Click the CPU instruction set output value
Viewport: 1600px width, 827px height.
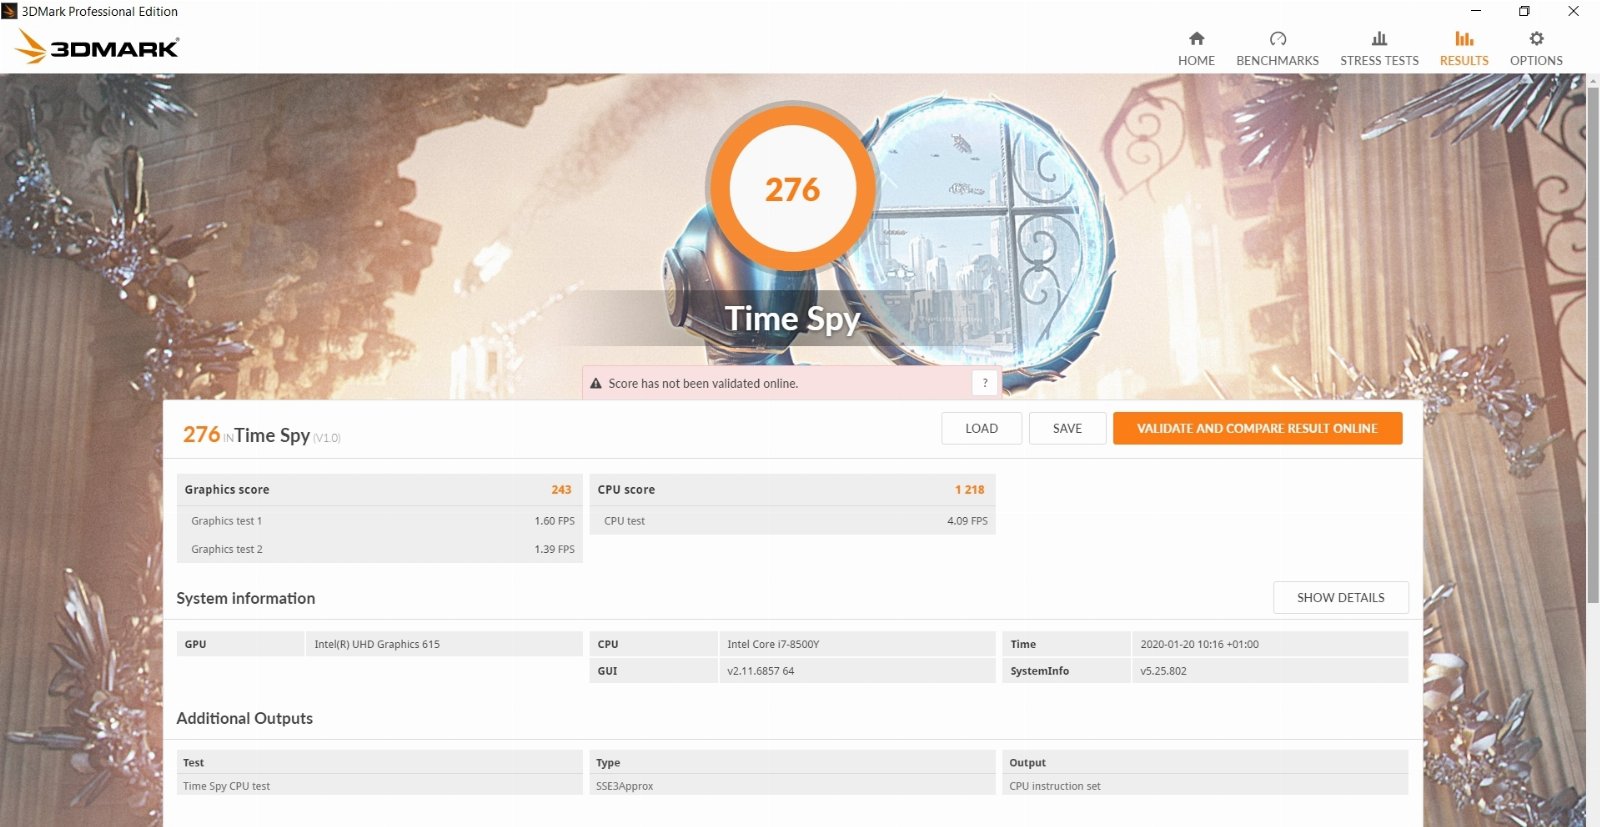pyautogui.click(x=1054, y=786)
